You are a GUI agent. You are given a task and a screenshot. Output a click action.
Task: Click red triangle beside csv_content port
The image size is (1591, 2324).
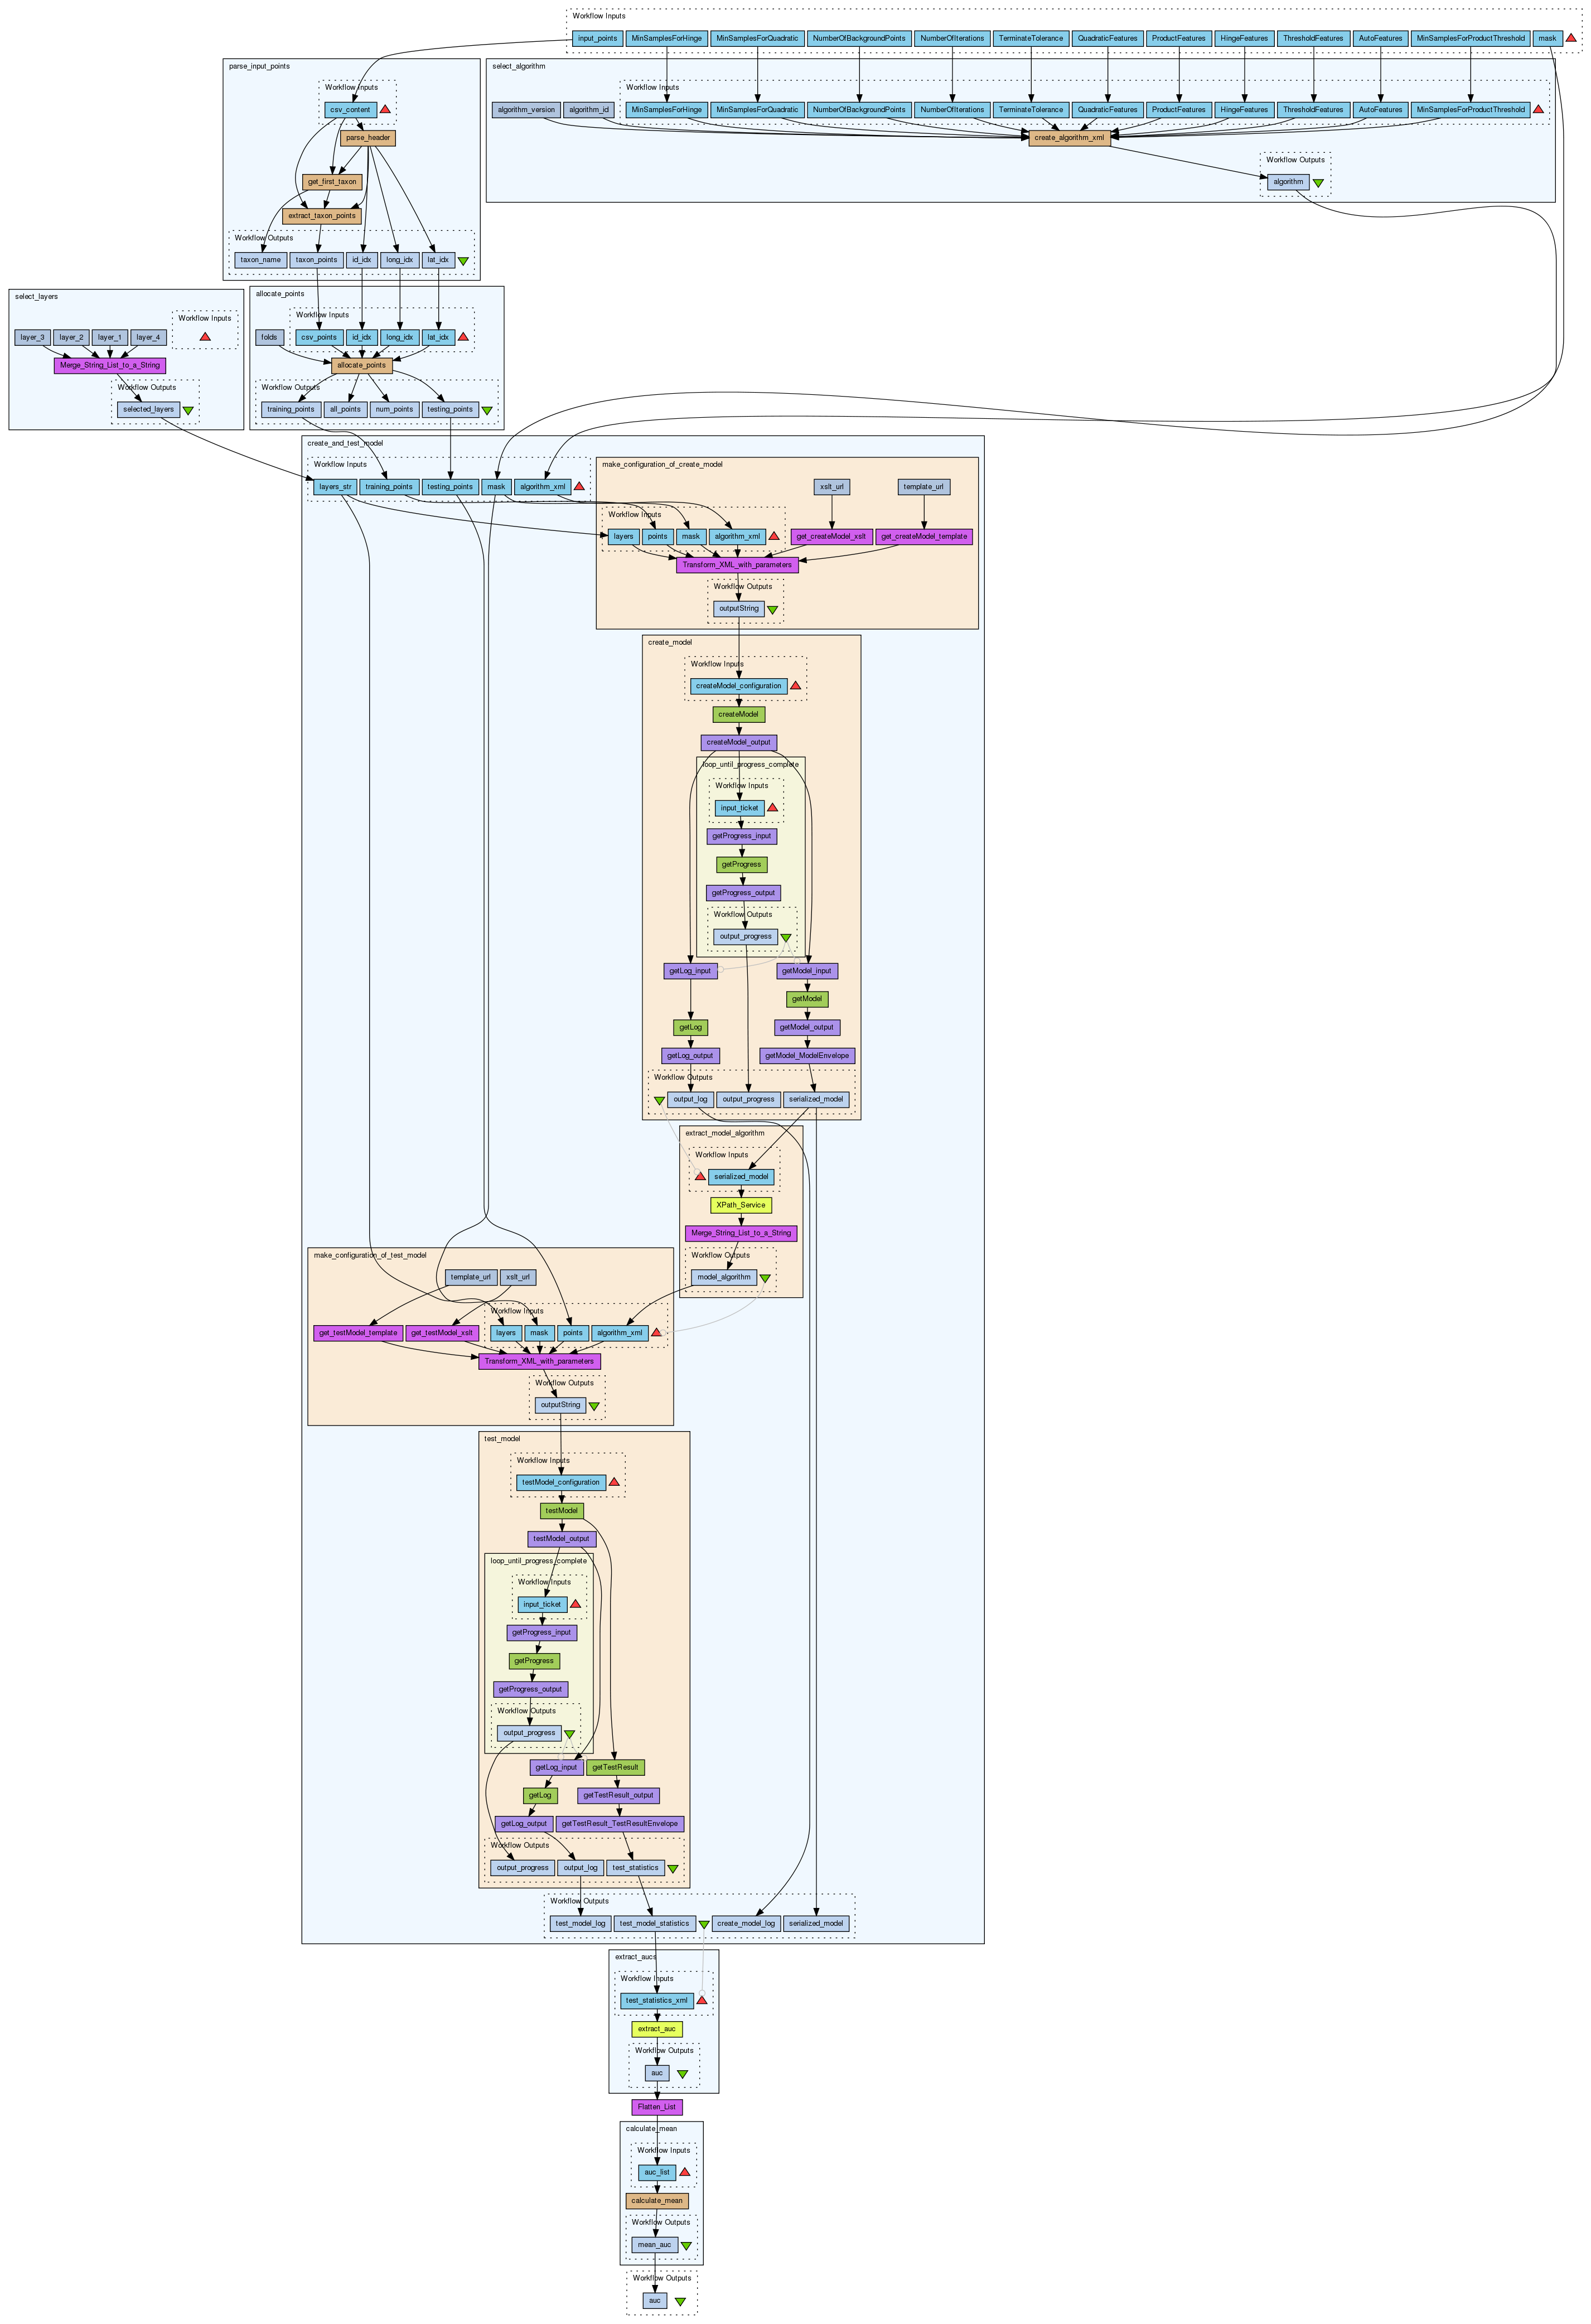pos(385,110)
